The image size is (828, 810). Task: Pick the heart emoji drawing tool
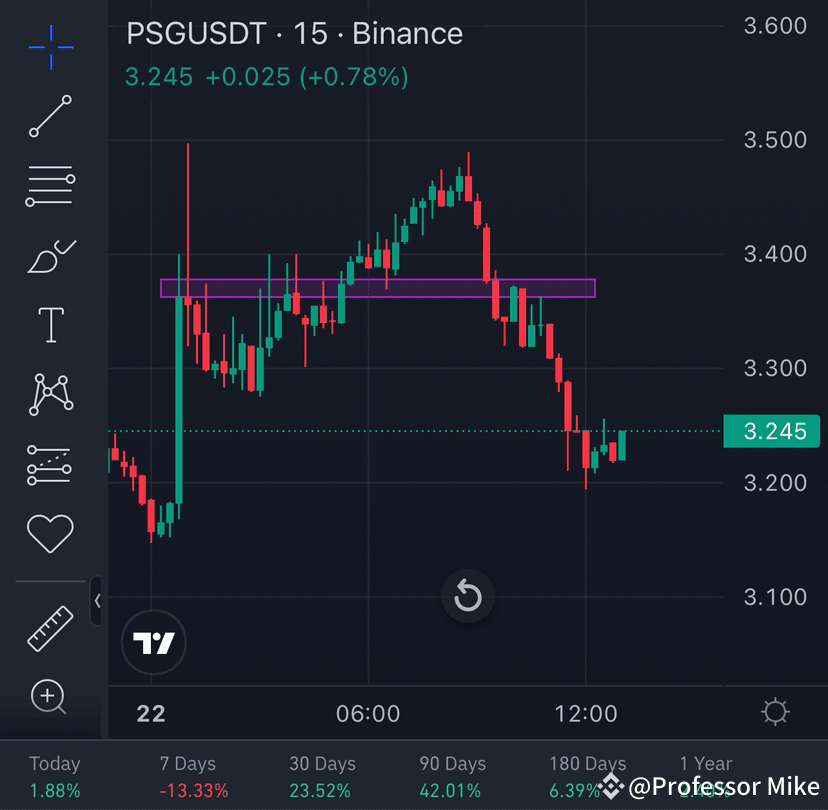coord(50,532)
